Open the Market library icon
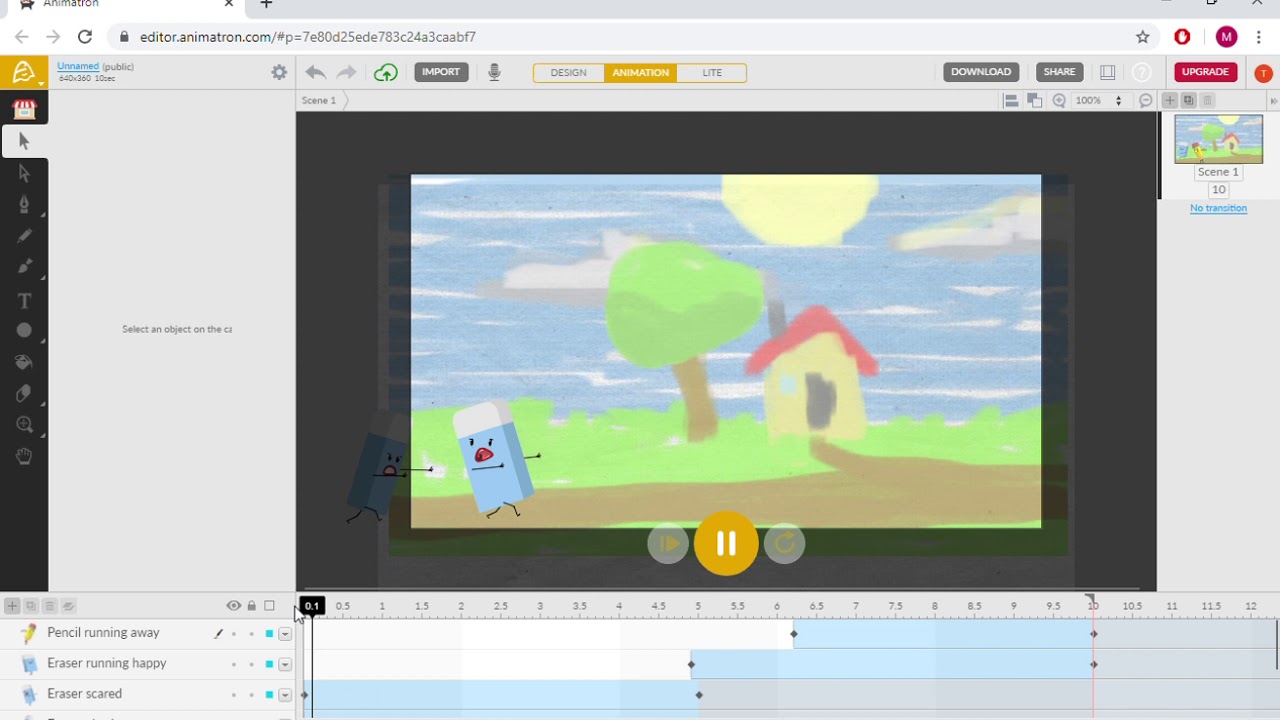This screenshot has height=720, width=1280. tap(24, 109)
